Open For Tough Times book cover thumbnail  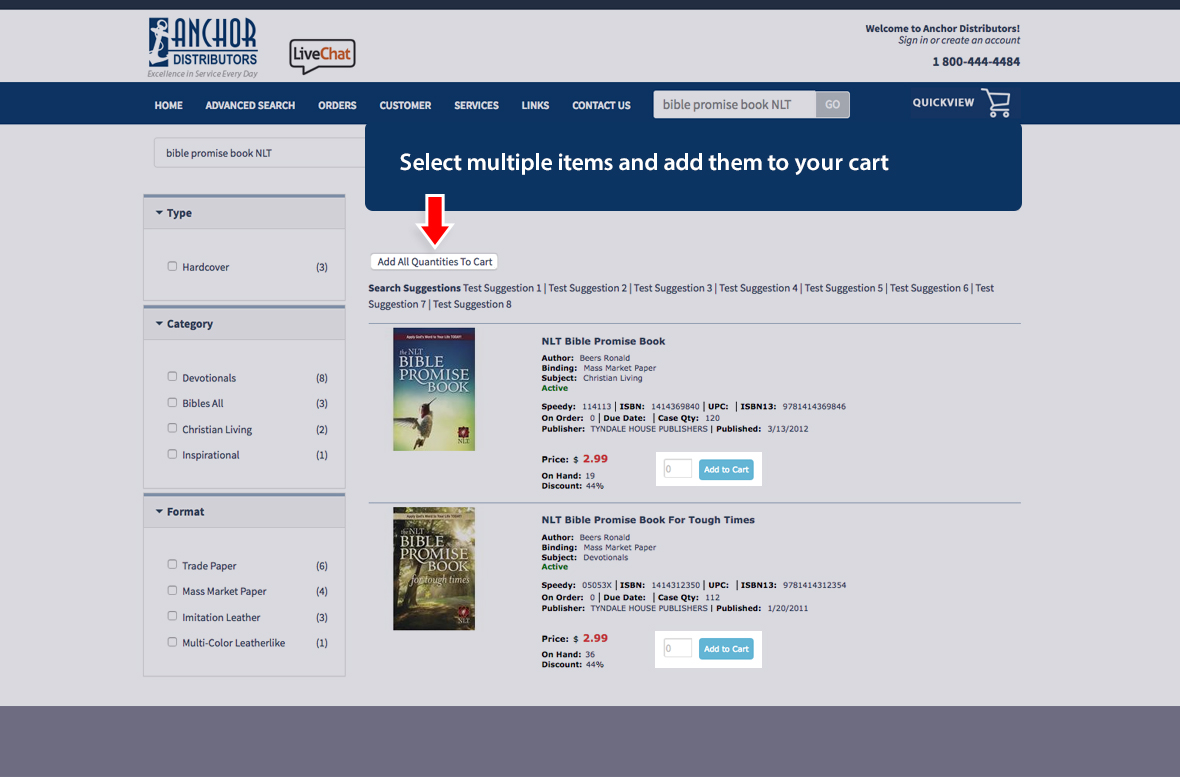point(433,568)
